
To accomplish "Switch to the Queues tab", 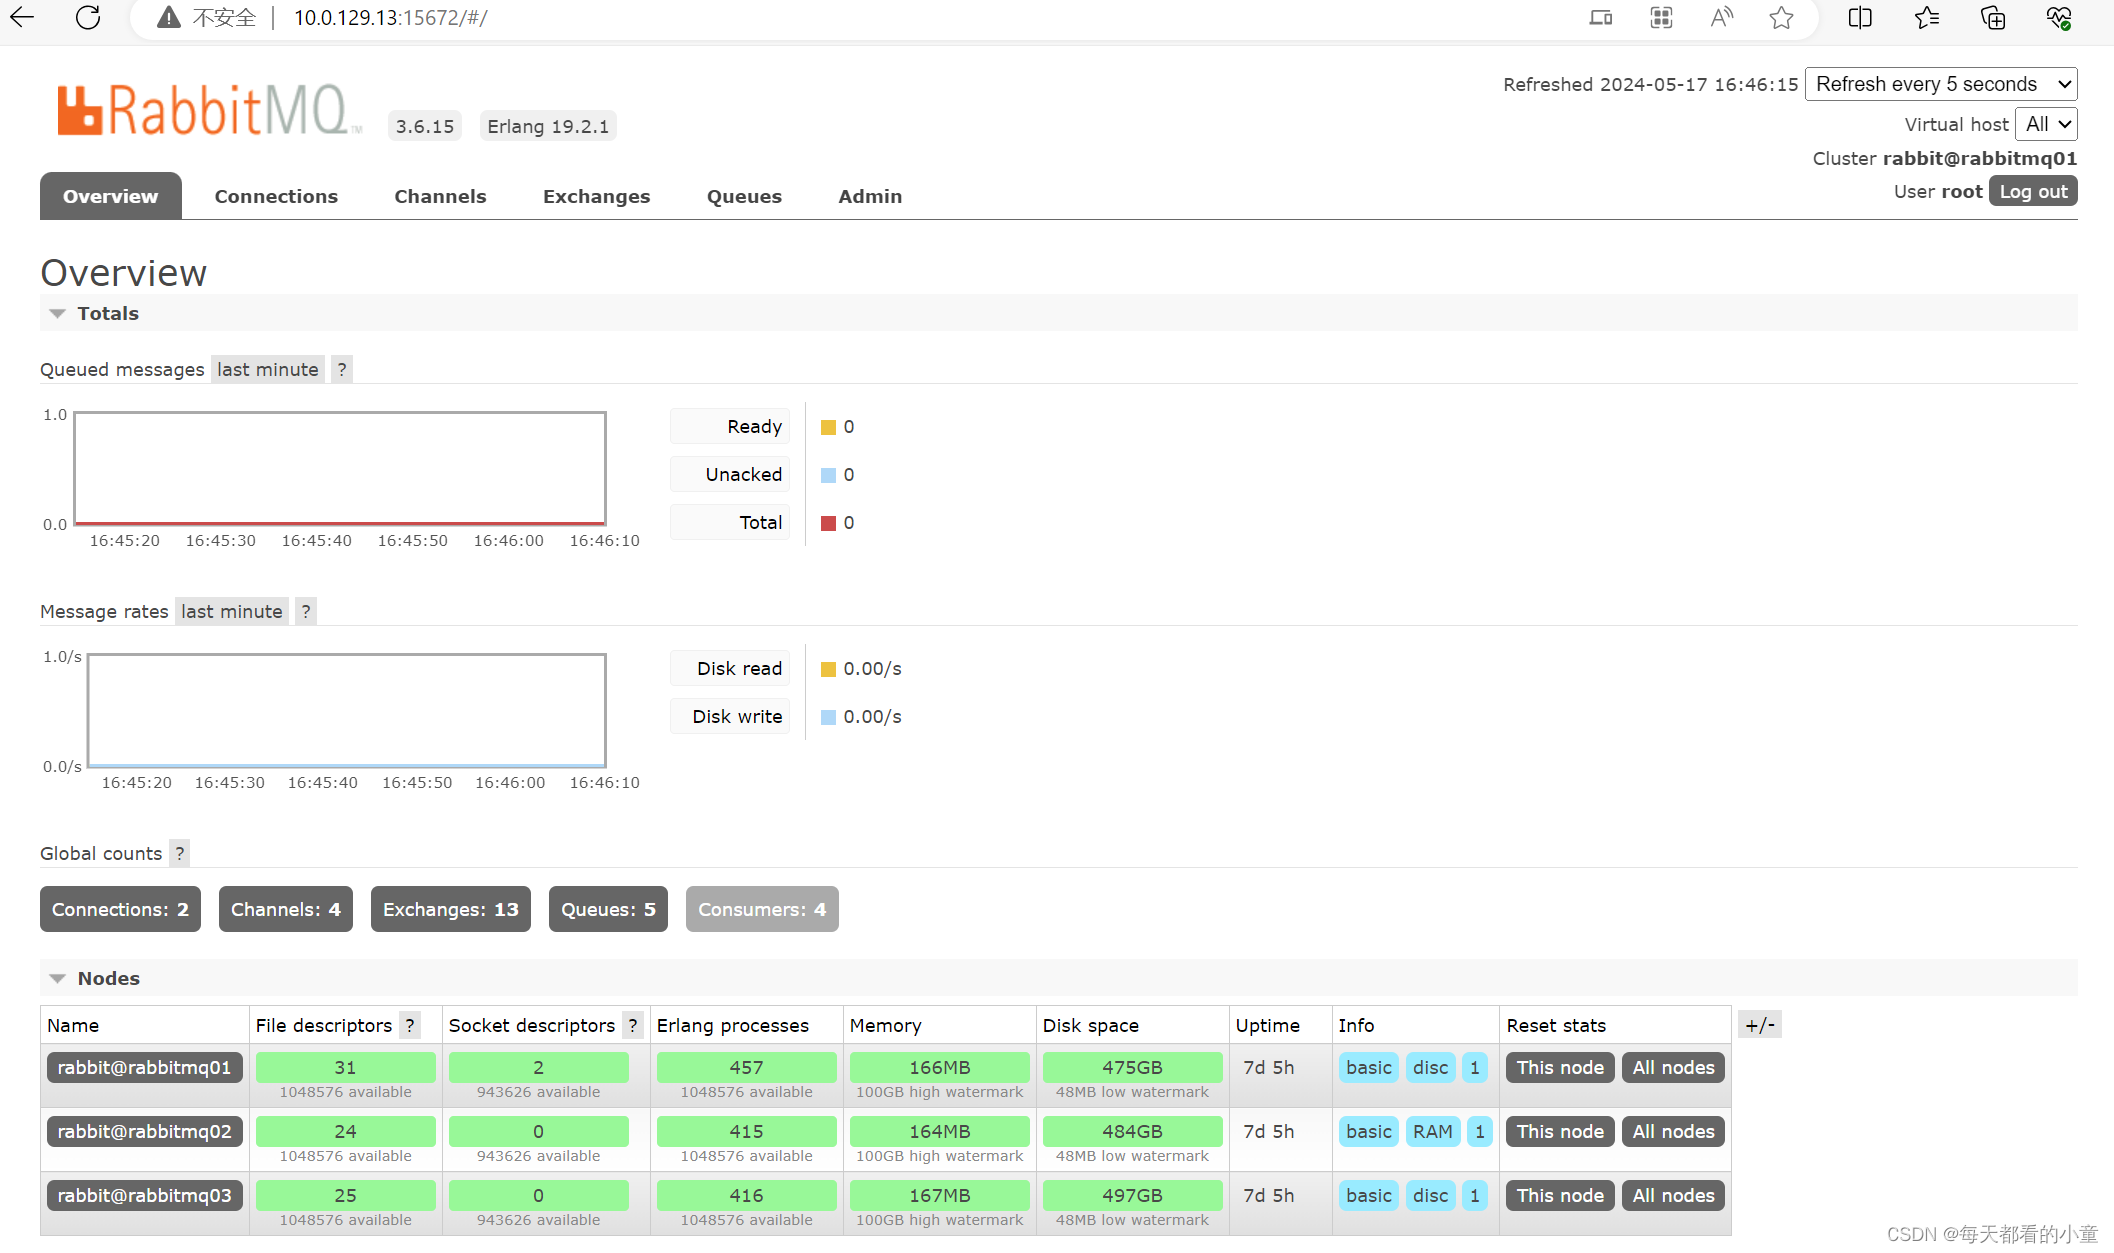I will pos(744,196).
